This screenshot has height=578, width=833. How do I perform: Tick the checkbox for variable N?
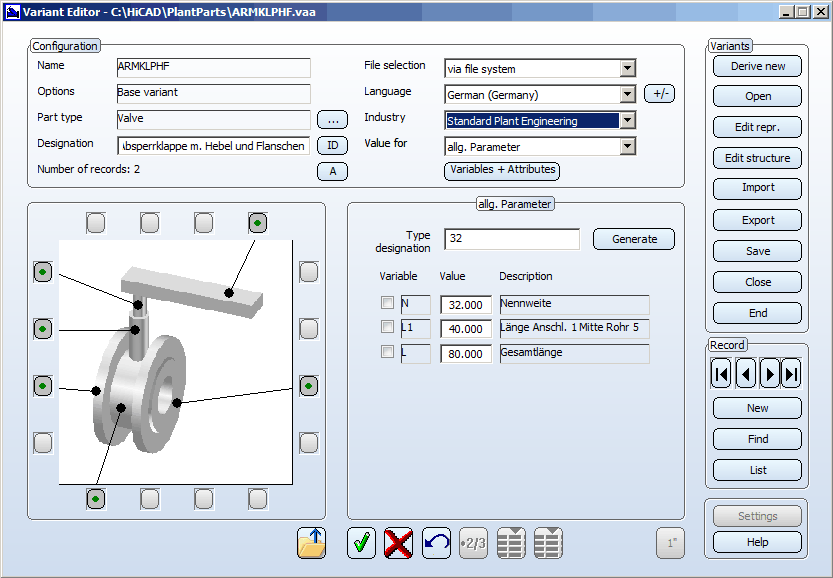387,303
